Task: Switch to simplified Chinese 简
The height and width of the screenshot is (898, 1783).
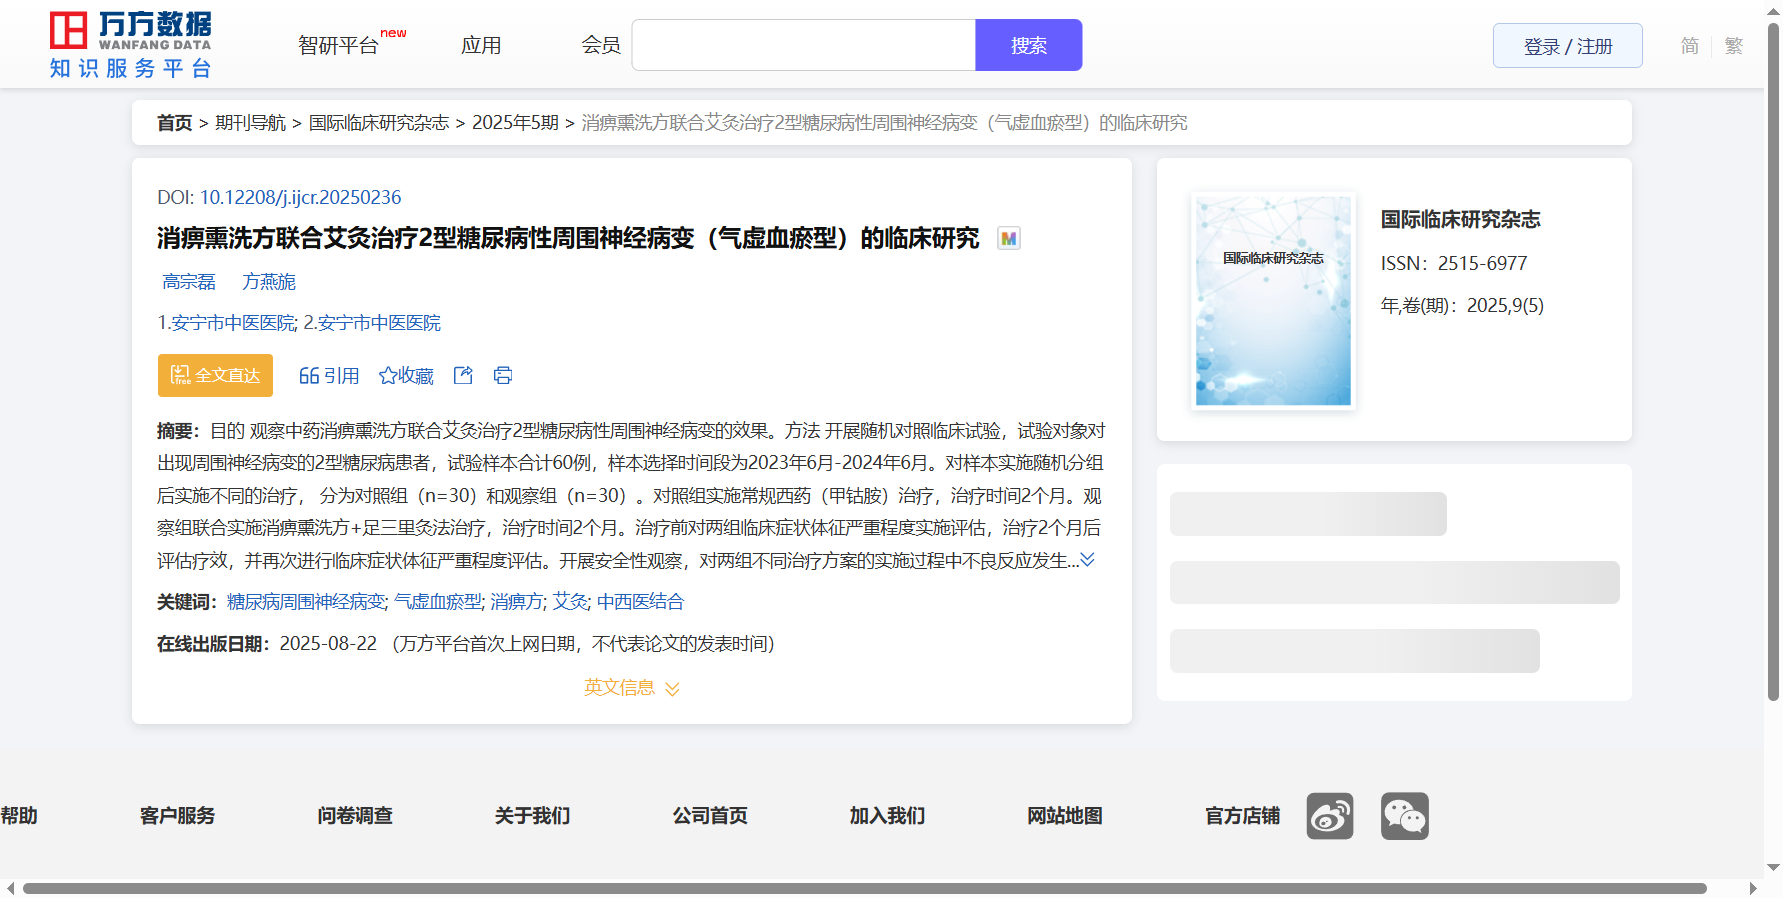Action: [1689, 46]
